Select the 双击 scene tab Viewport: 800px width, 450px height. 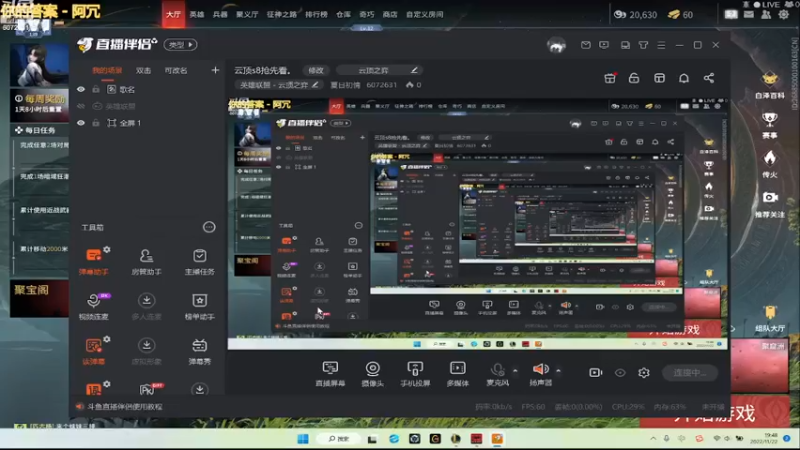tap(143, 70)
